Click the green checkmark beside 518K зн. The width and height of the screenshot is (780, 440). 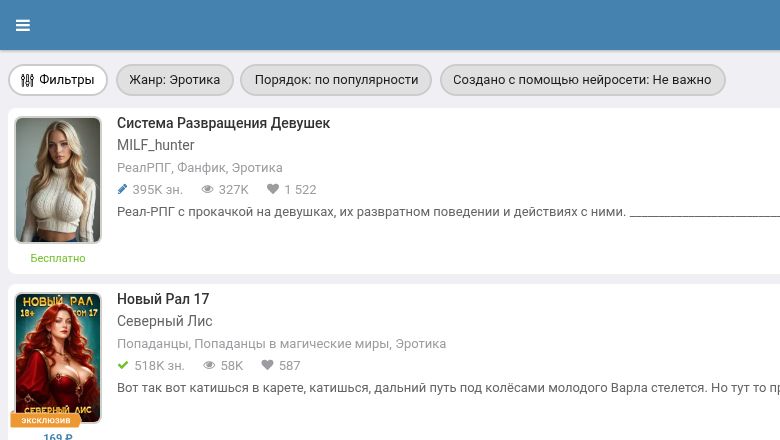click(x=123, y=365)
